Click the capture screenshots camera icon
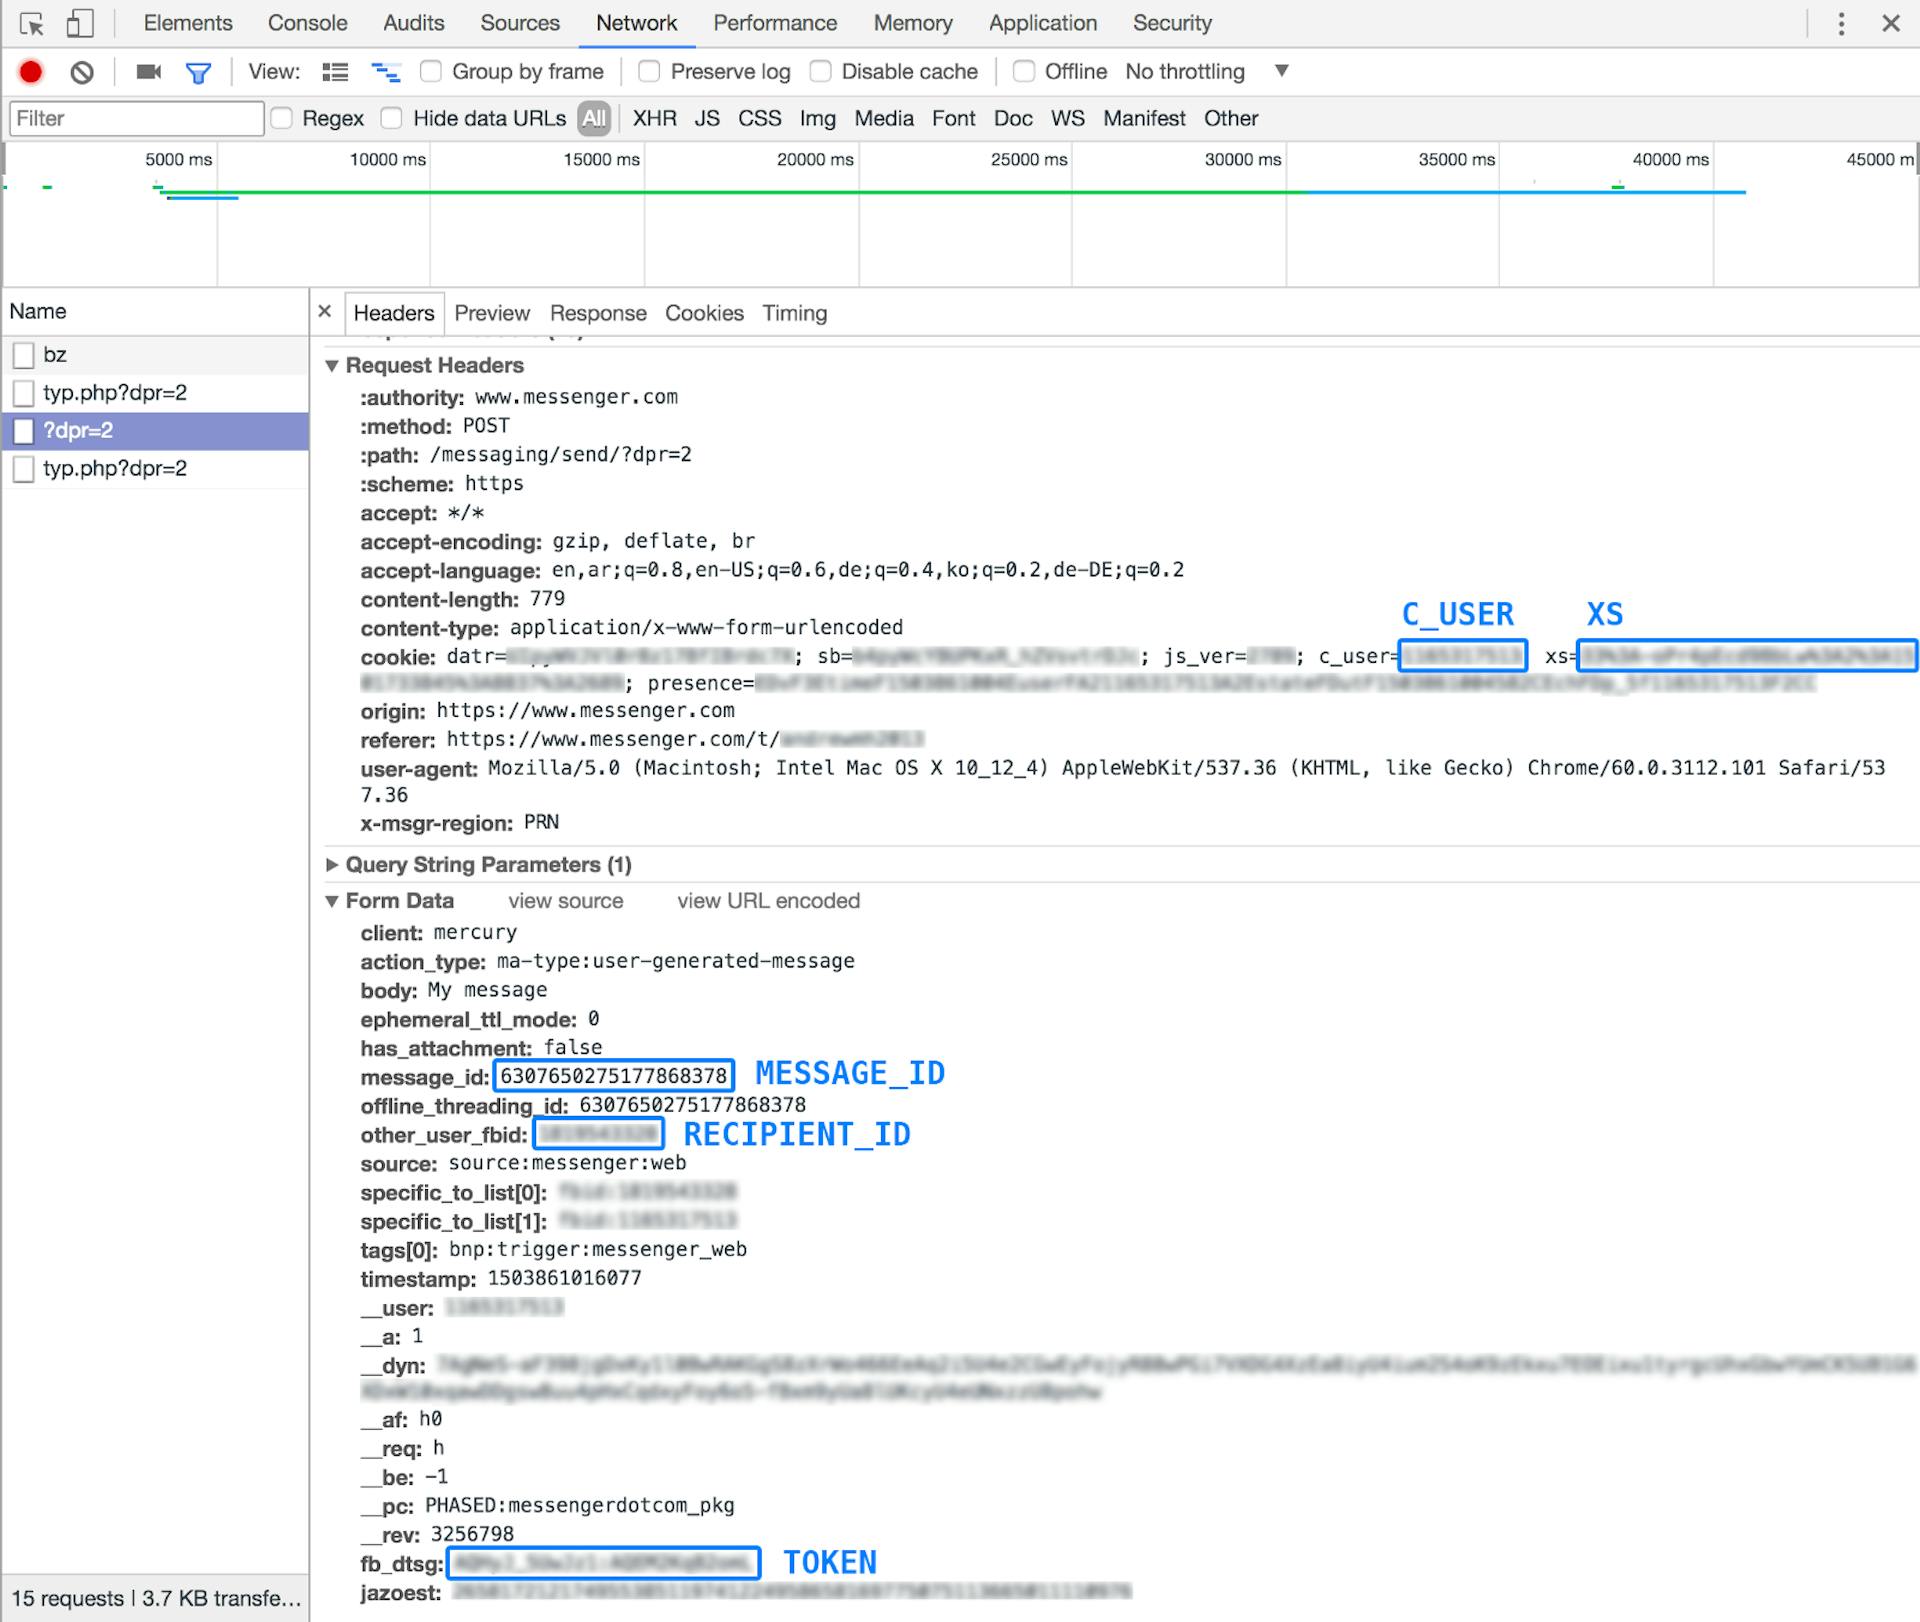The image size is (1920, 1622). (149, 72)
